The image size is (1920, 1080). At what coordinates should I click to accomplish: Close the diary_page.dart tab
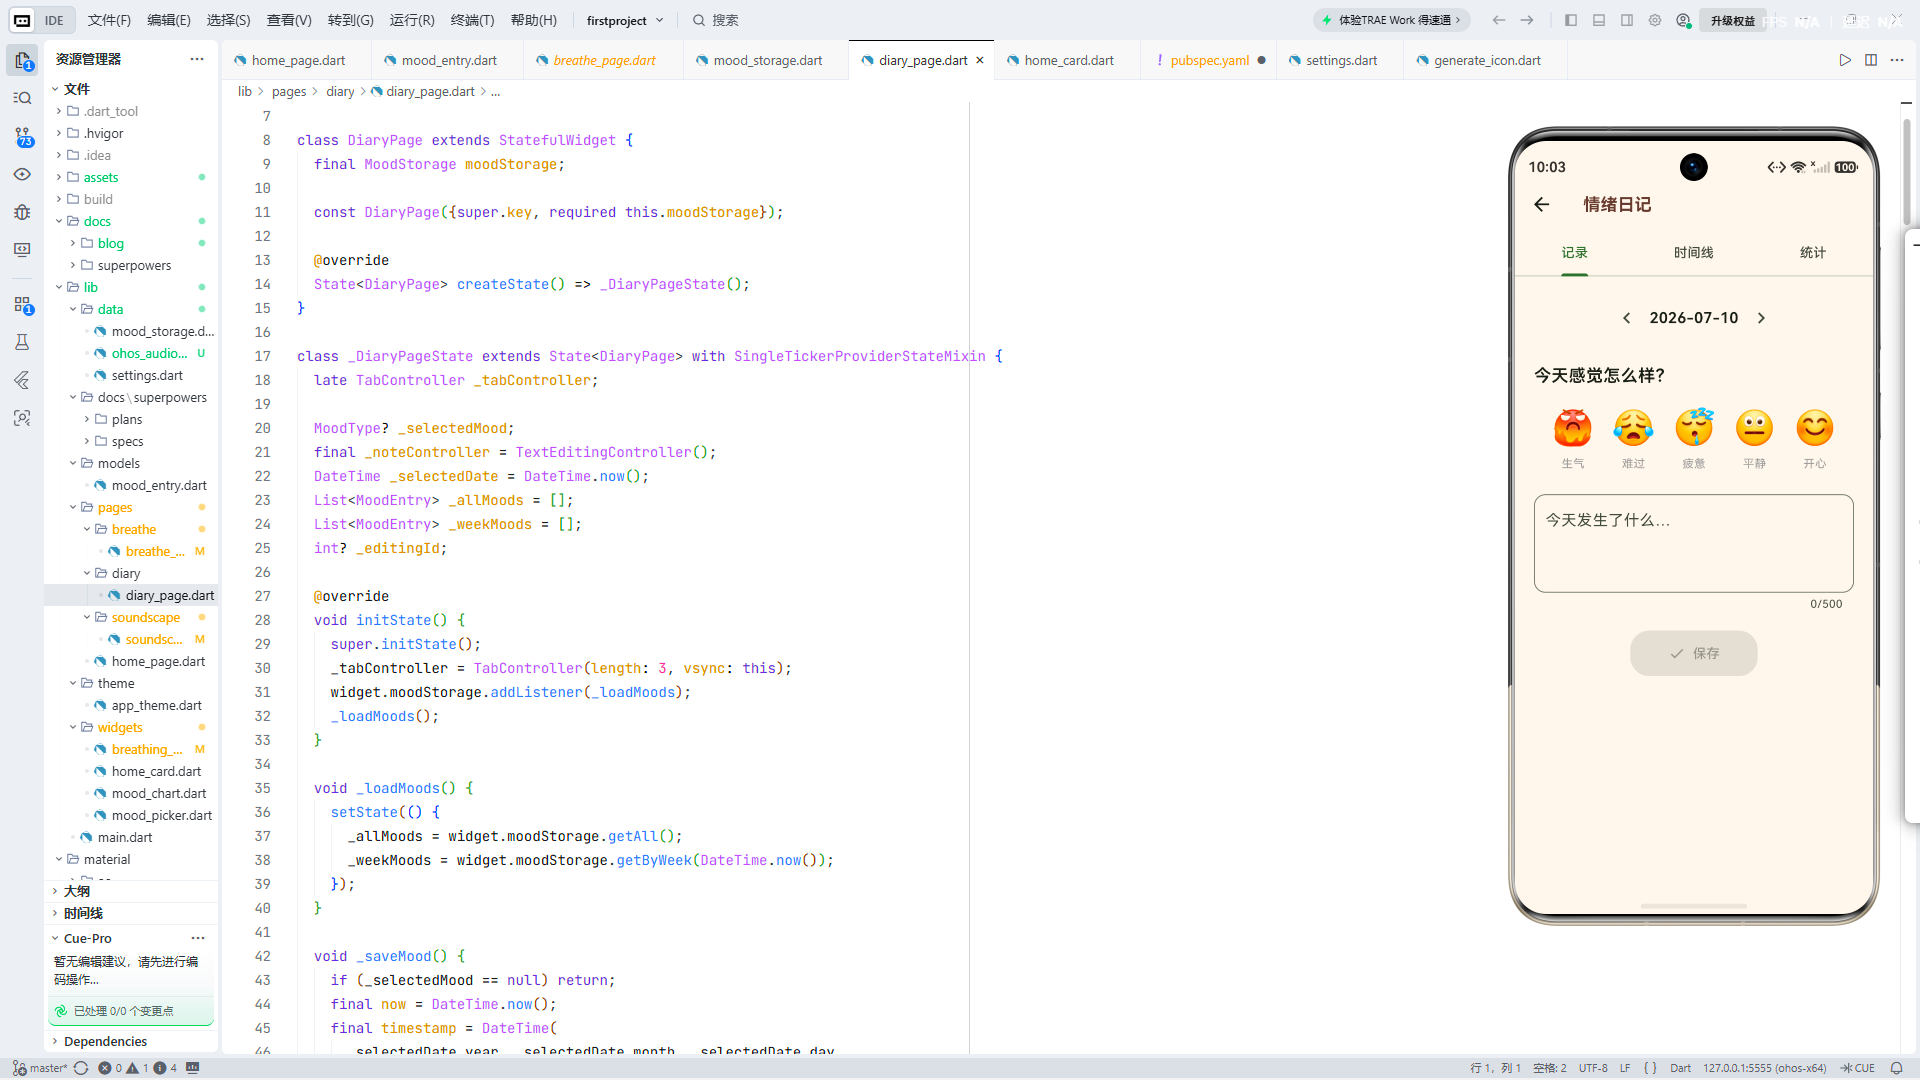[980, 60]
